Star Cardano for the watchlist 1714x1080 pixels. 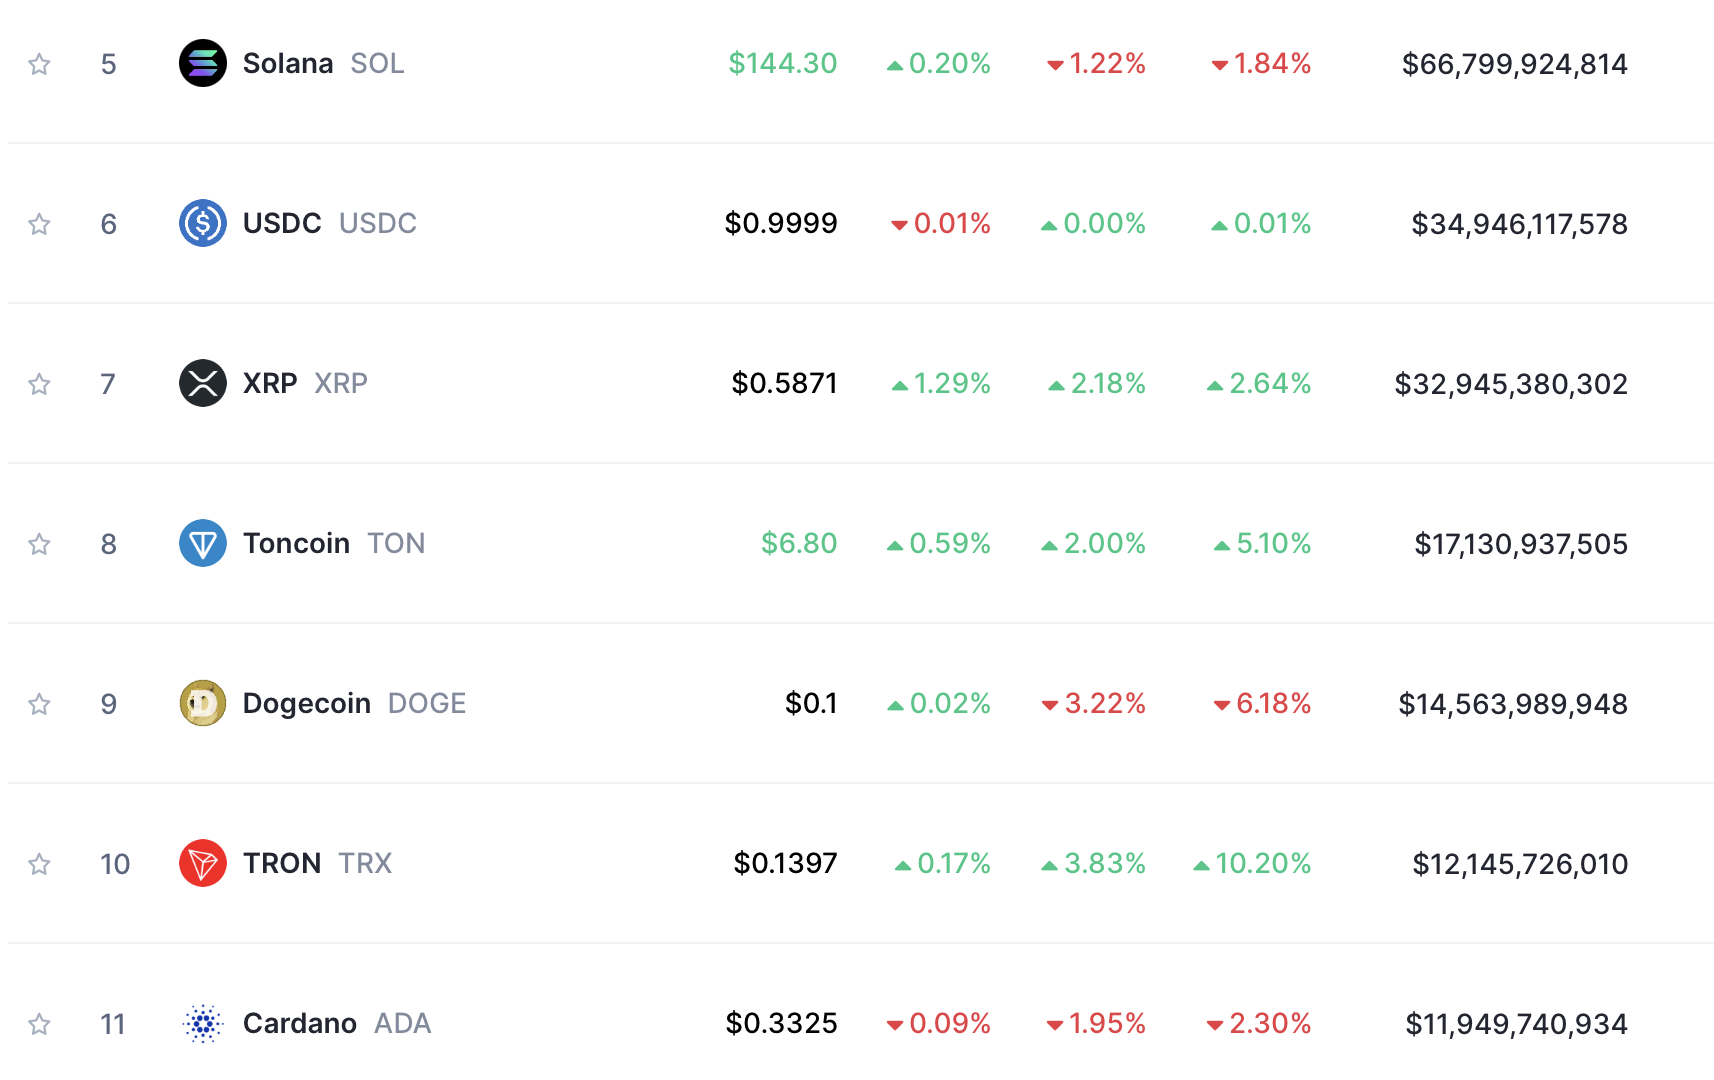tap(39, 1024)
